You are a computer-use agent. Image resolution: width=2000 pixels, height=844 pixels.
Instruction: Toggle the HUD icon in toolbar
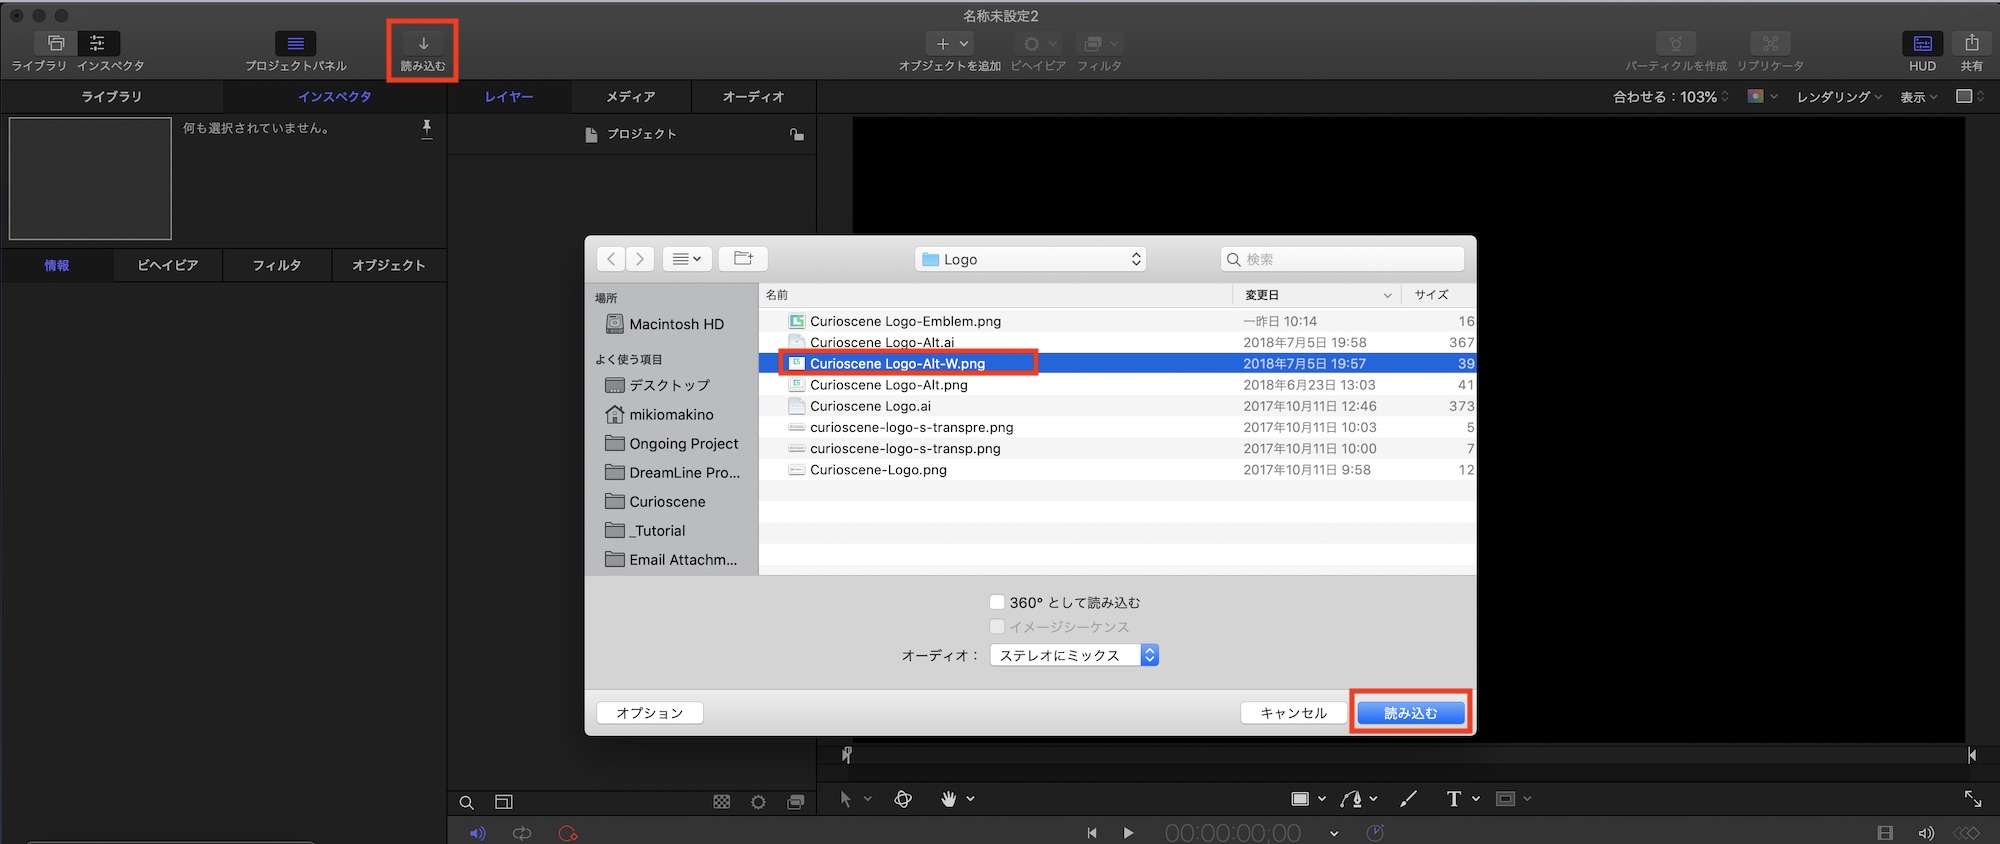[1922, 44]
